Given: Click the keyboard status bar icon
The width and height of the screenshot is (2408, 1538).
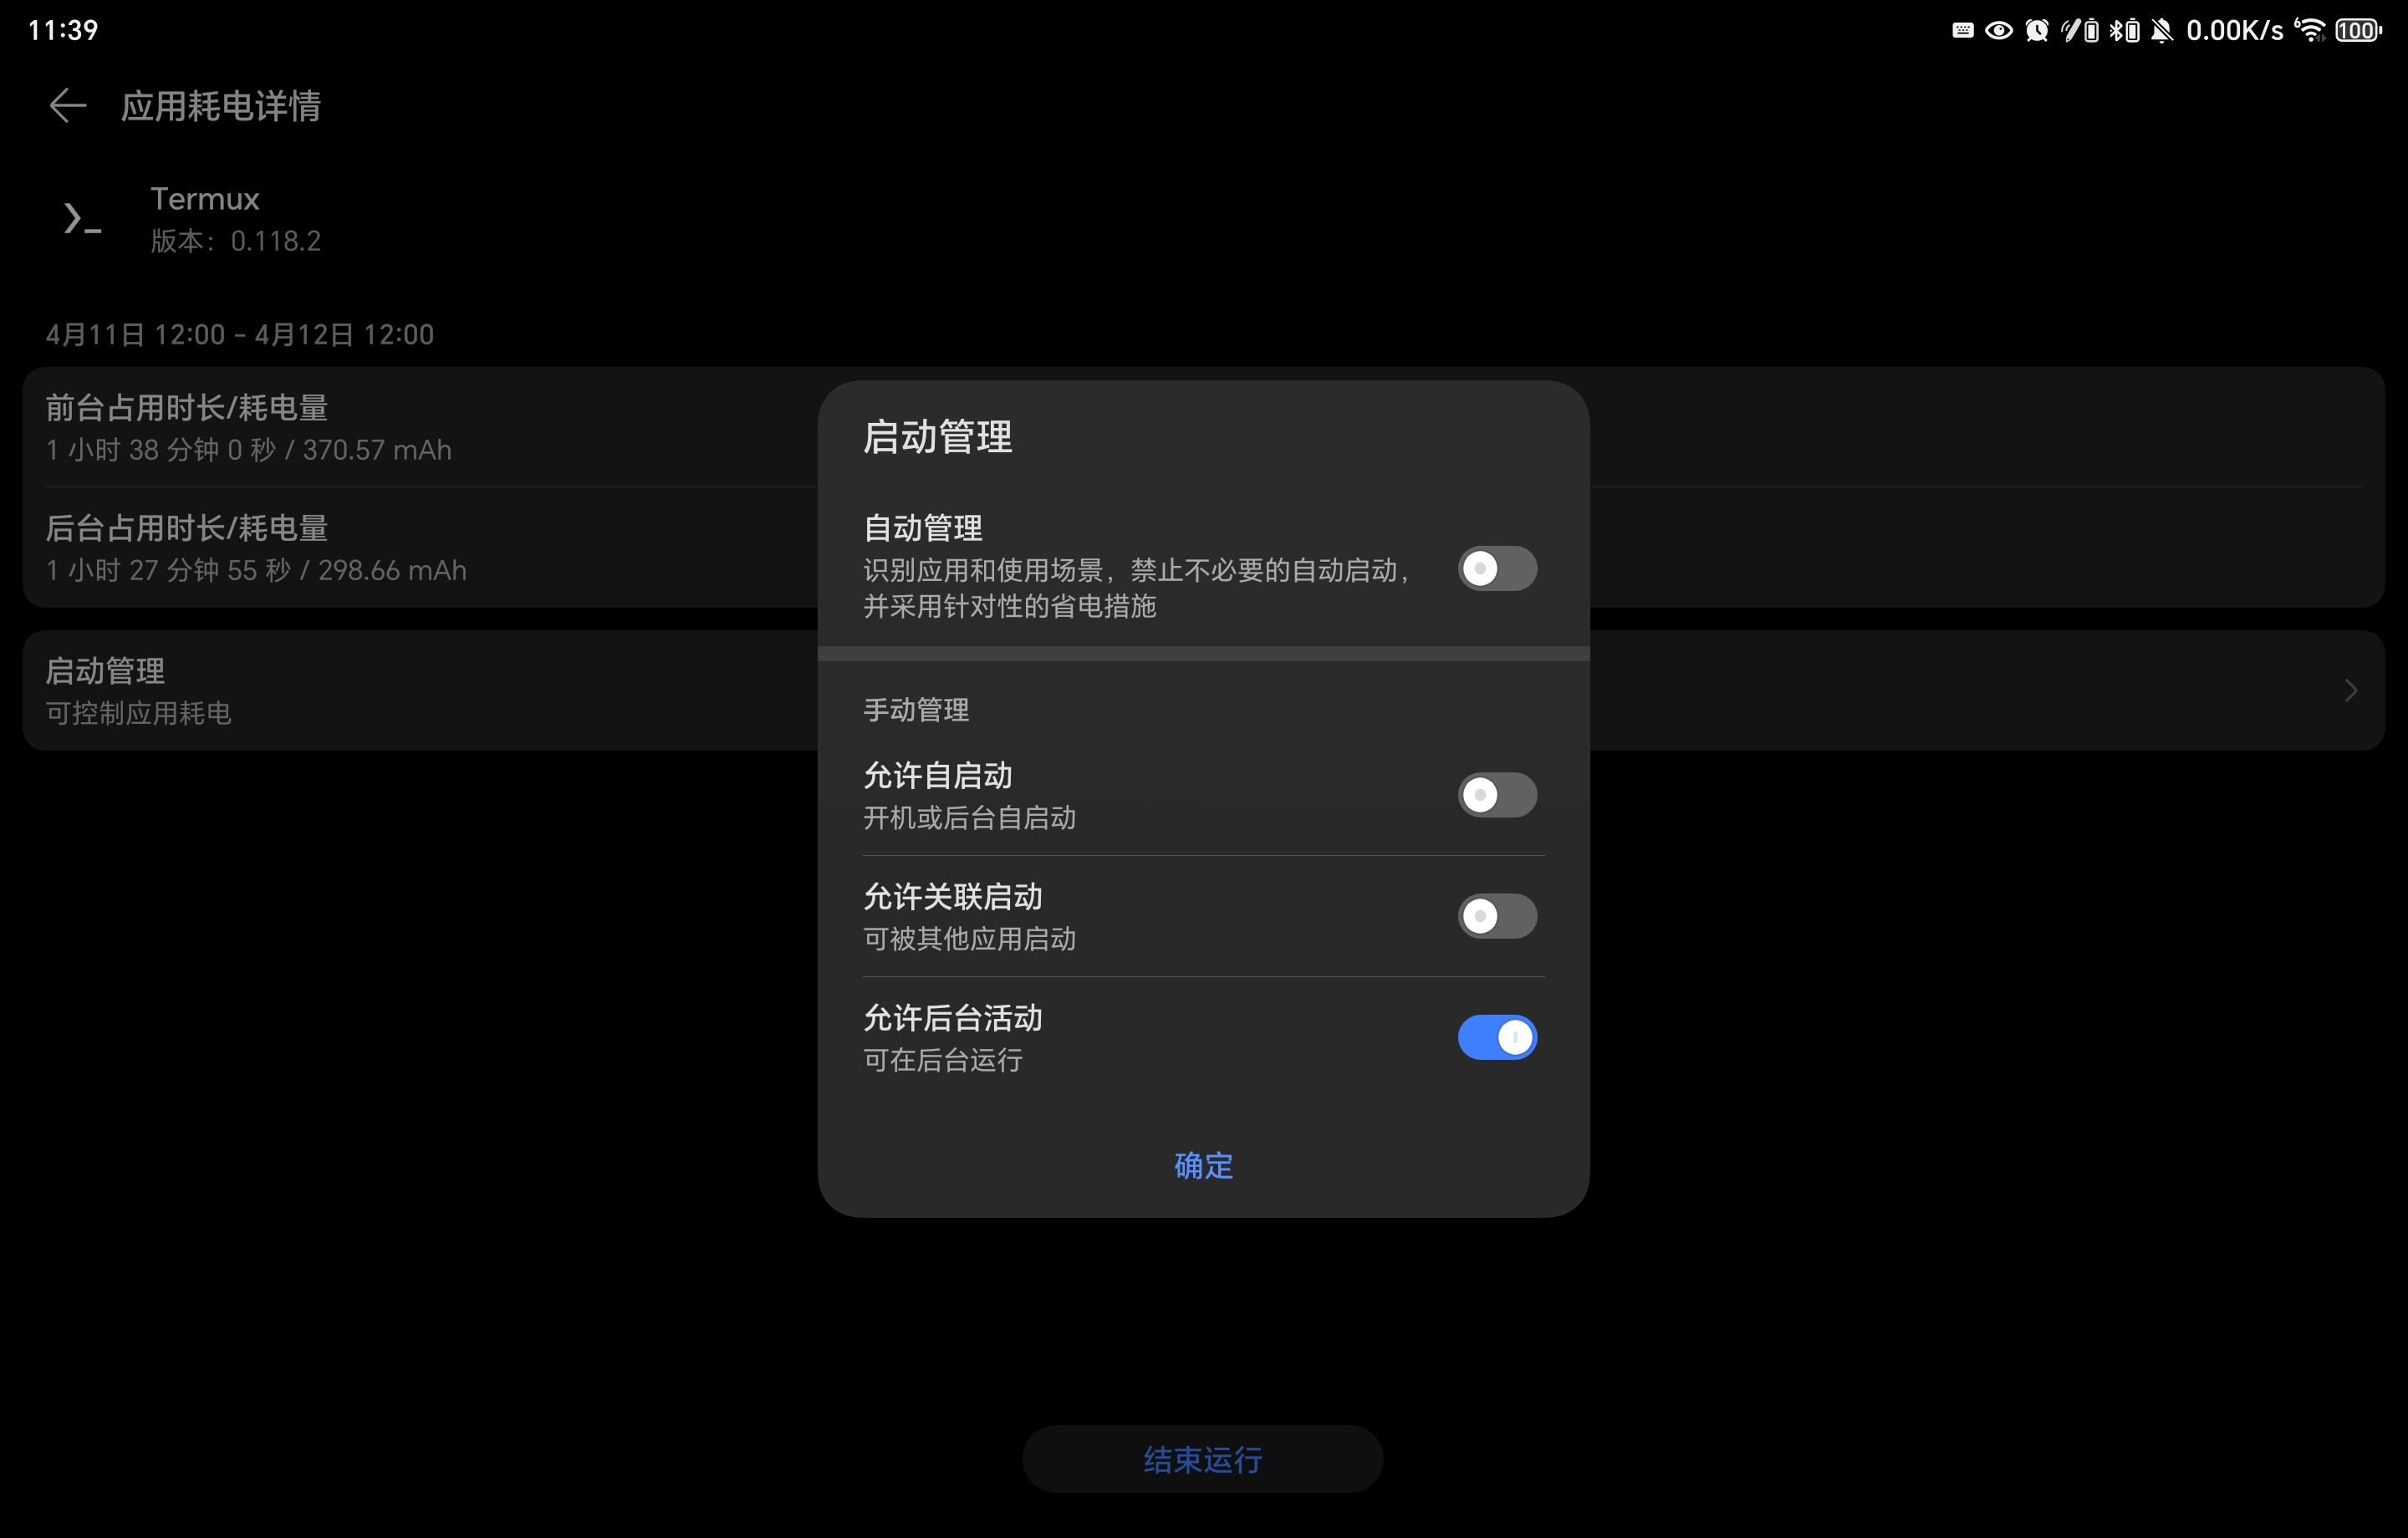Looking at the screenshot, I should pyautogui.click(x=1962, y=31).
